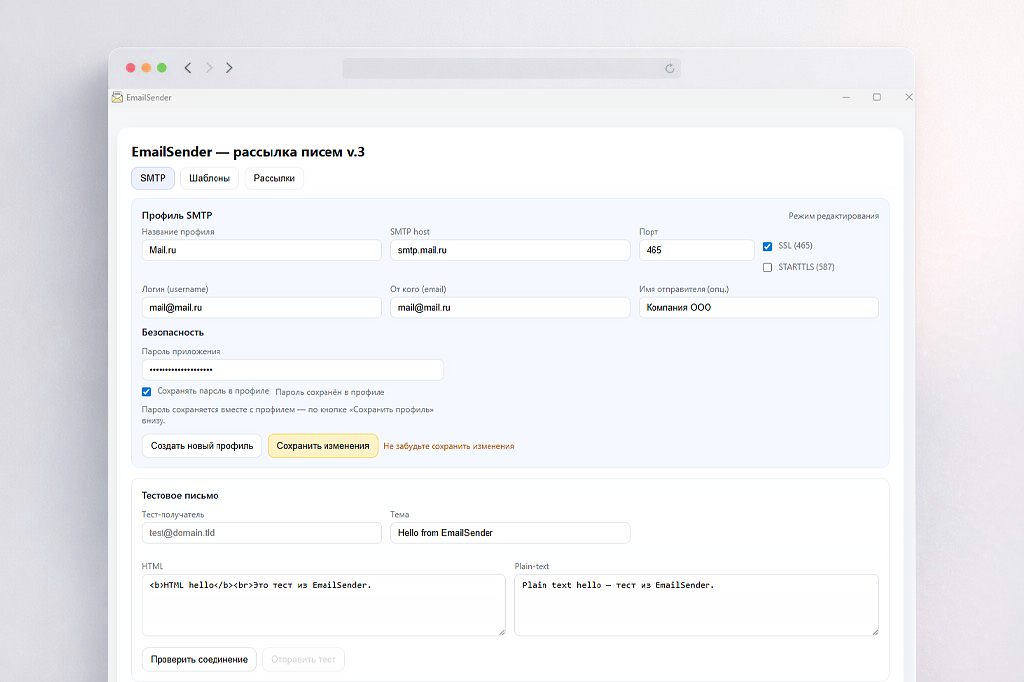Switch to the Шаблоны tab
Viewport: 1024px width, 682px height.
[x=210, y=178]
